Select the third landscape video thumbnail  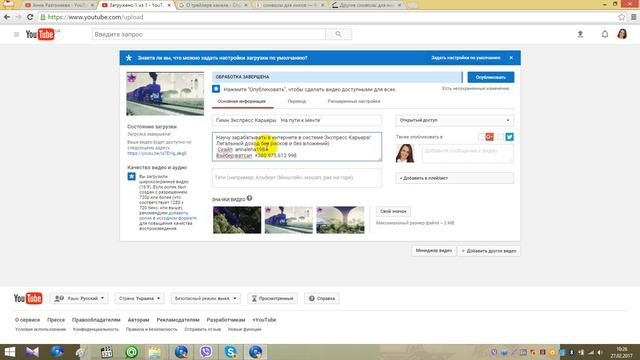click(x=340, y=220)
